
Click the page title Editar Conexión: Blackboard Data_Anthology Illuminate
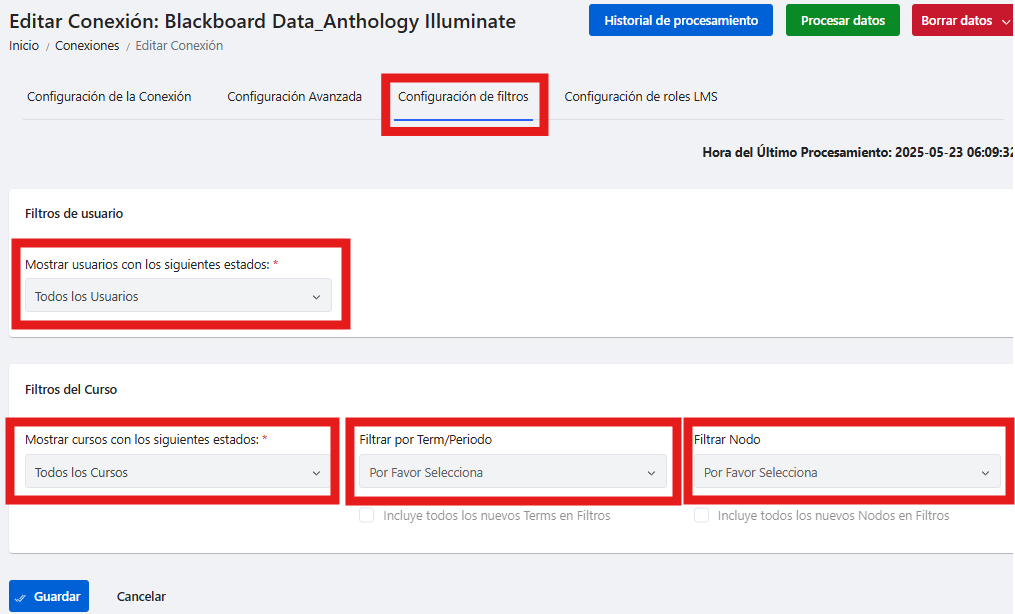point(262,21)
